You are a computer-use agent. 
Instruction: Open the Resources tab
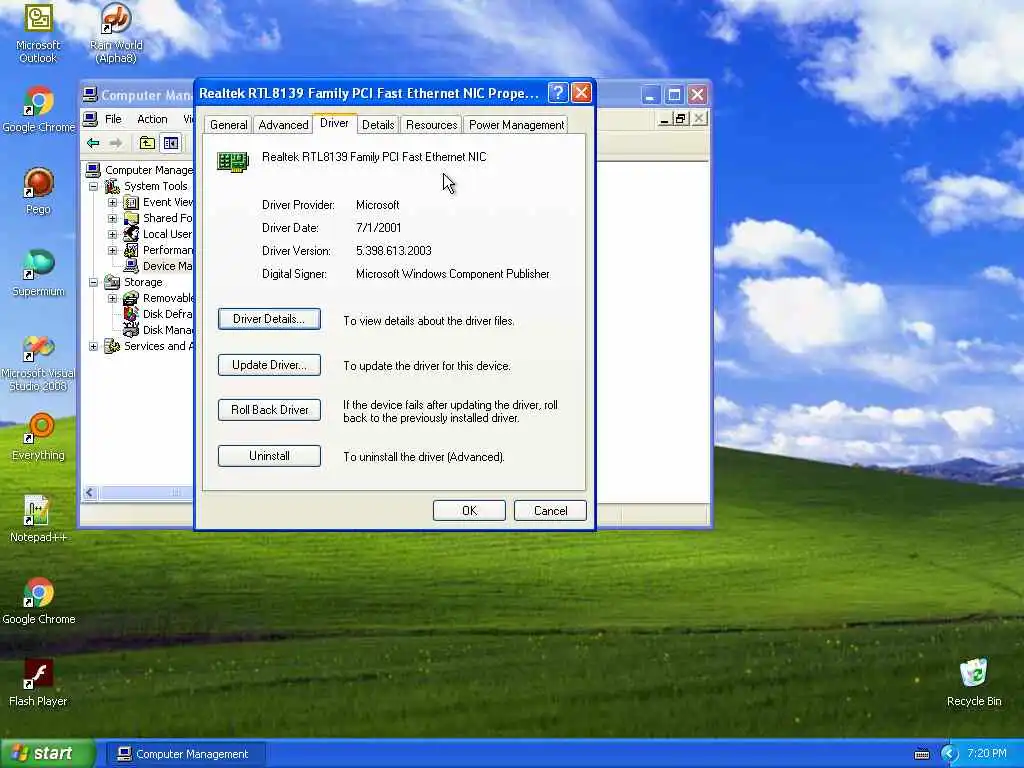coord(431,125)
